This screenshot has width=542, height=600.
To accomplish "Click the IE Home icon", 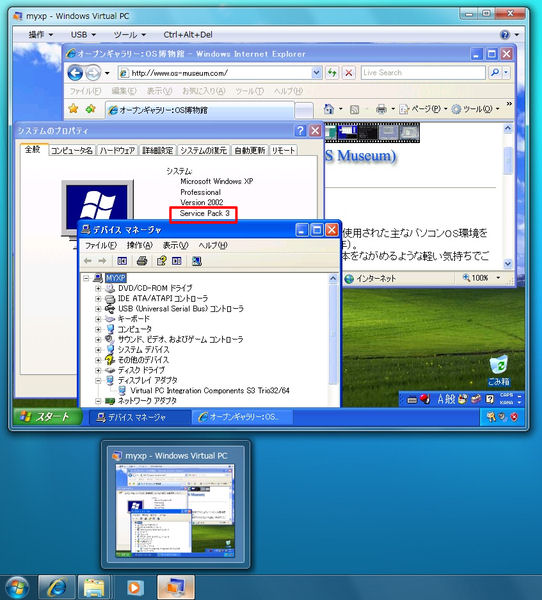I will (328, 109).
